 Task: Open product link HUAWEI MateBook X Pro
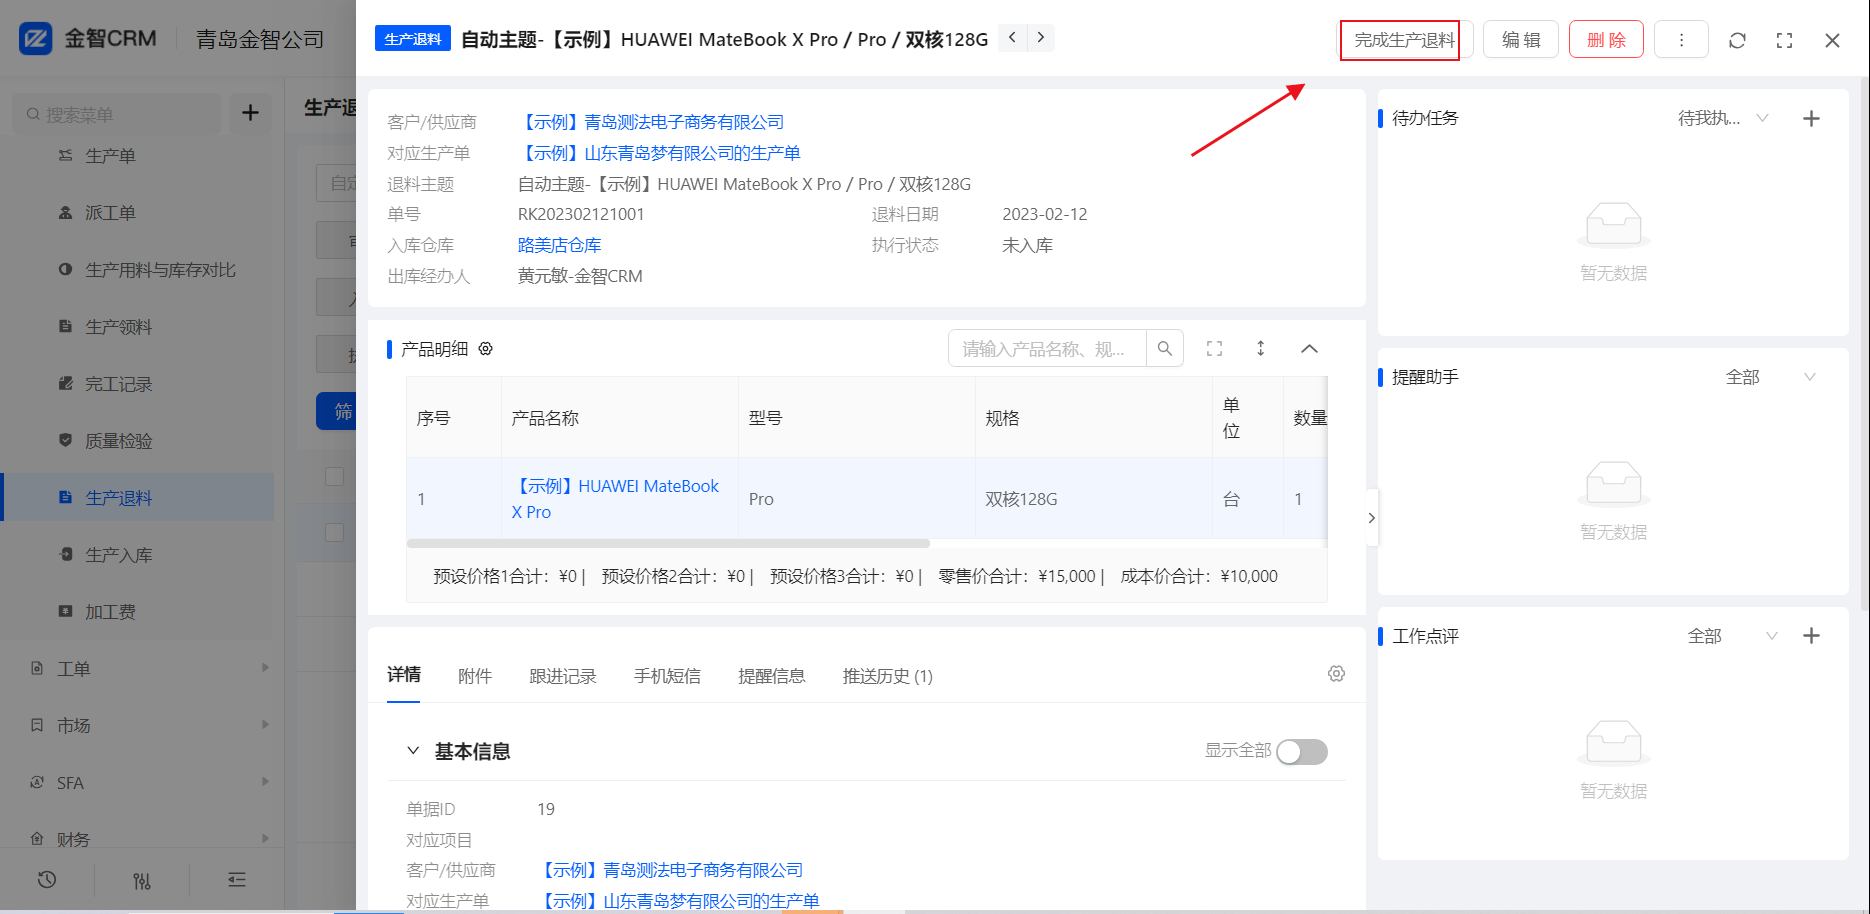[615, 499]
